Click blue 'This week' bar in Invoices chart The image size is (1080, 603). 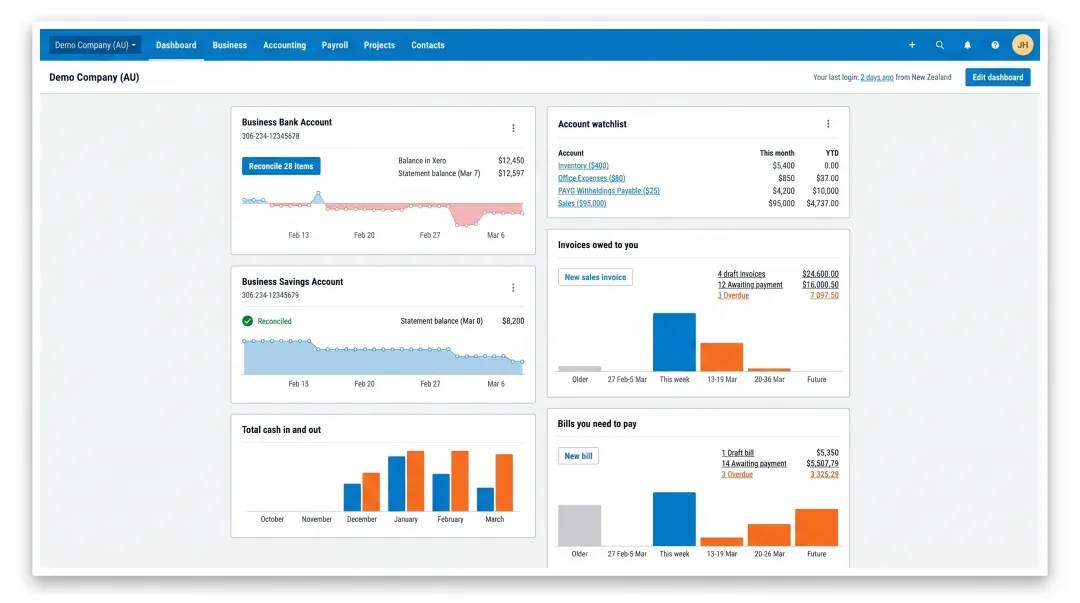point(674,342)
